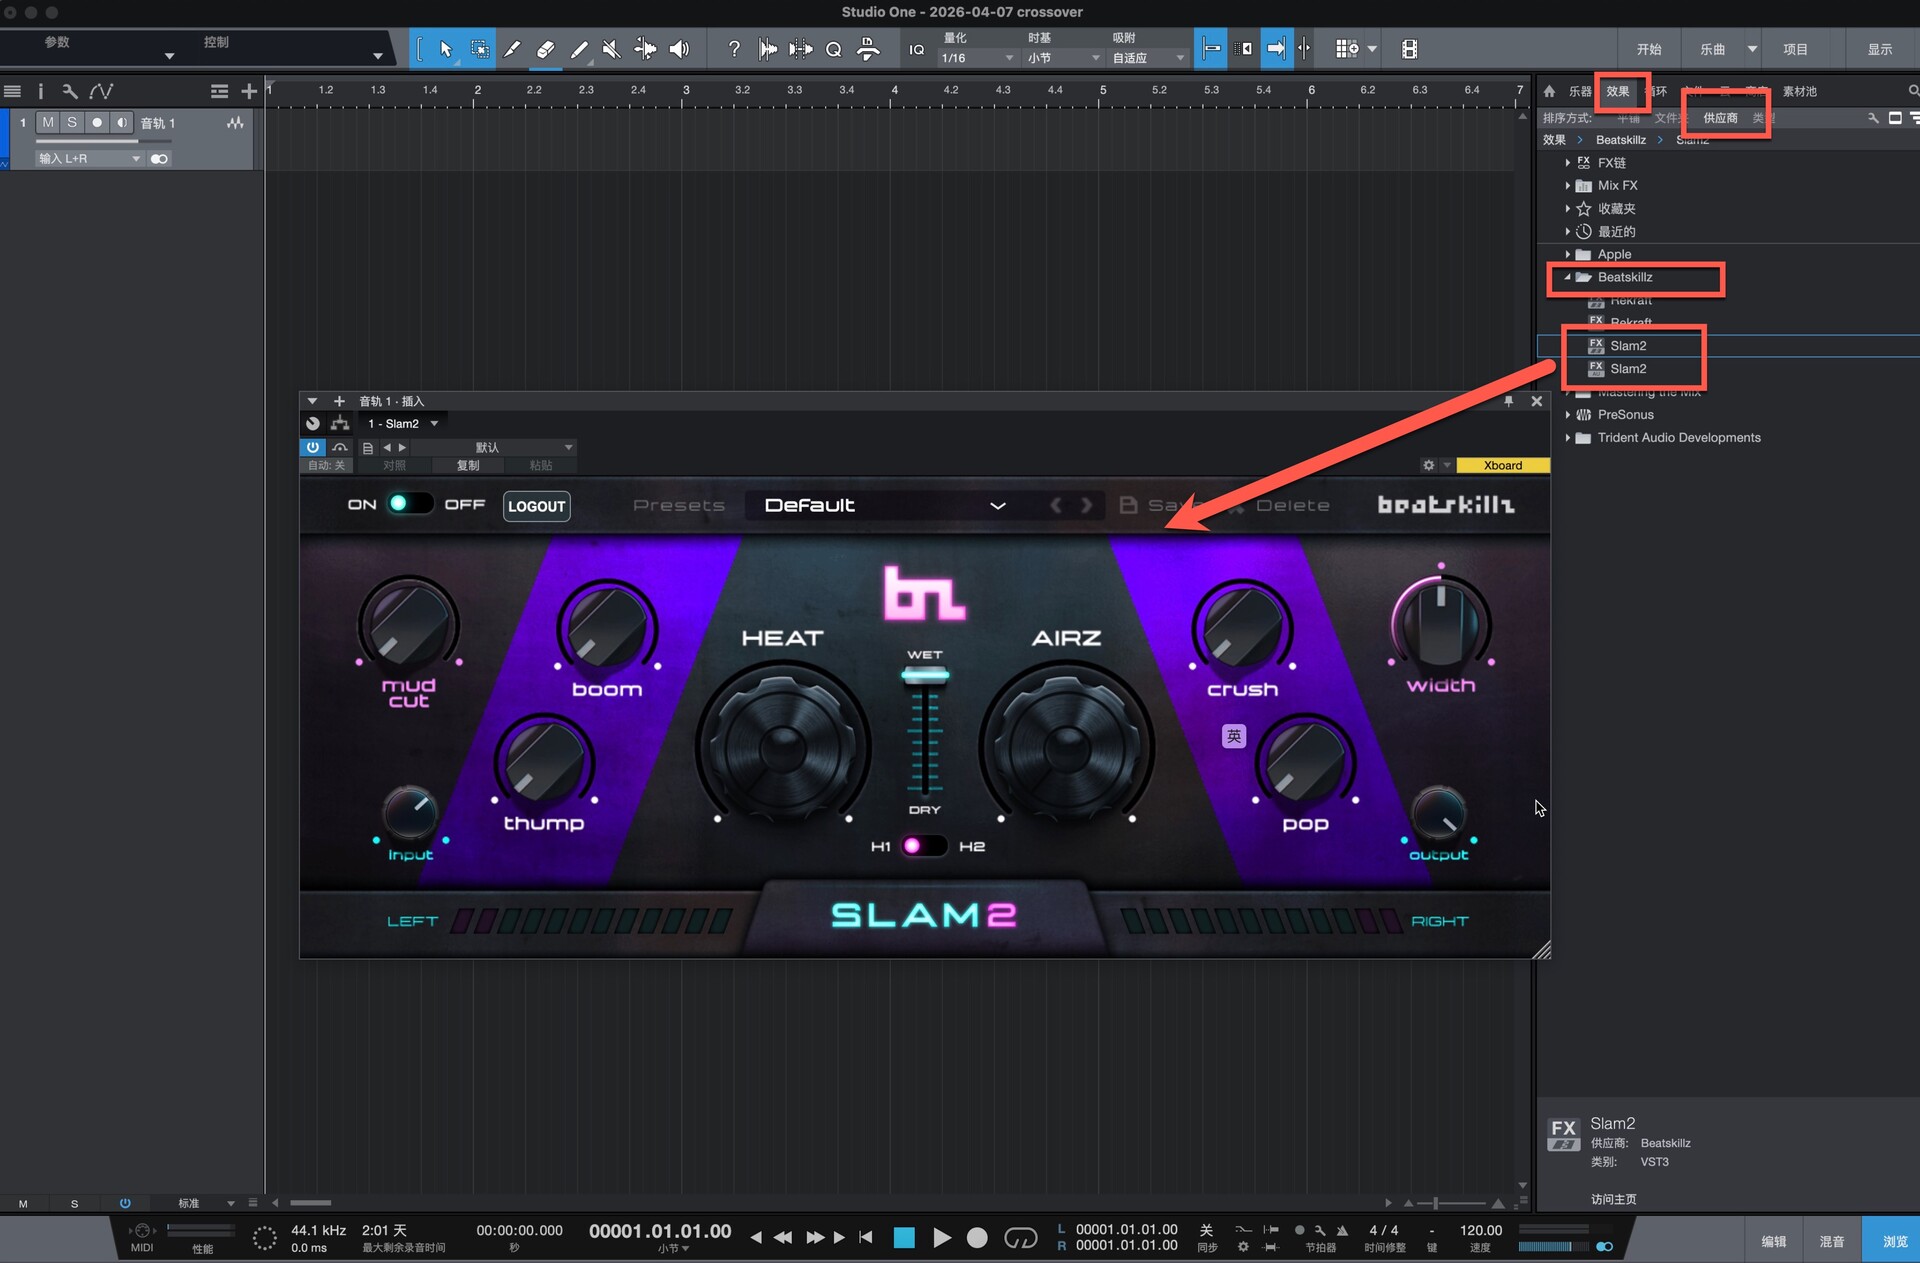Open the 混音 view
This screenshot has width=1920, height=1263.
1831,1241
